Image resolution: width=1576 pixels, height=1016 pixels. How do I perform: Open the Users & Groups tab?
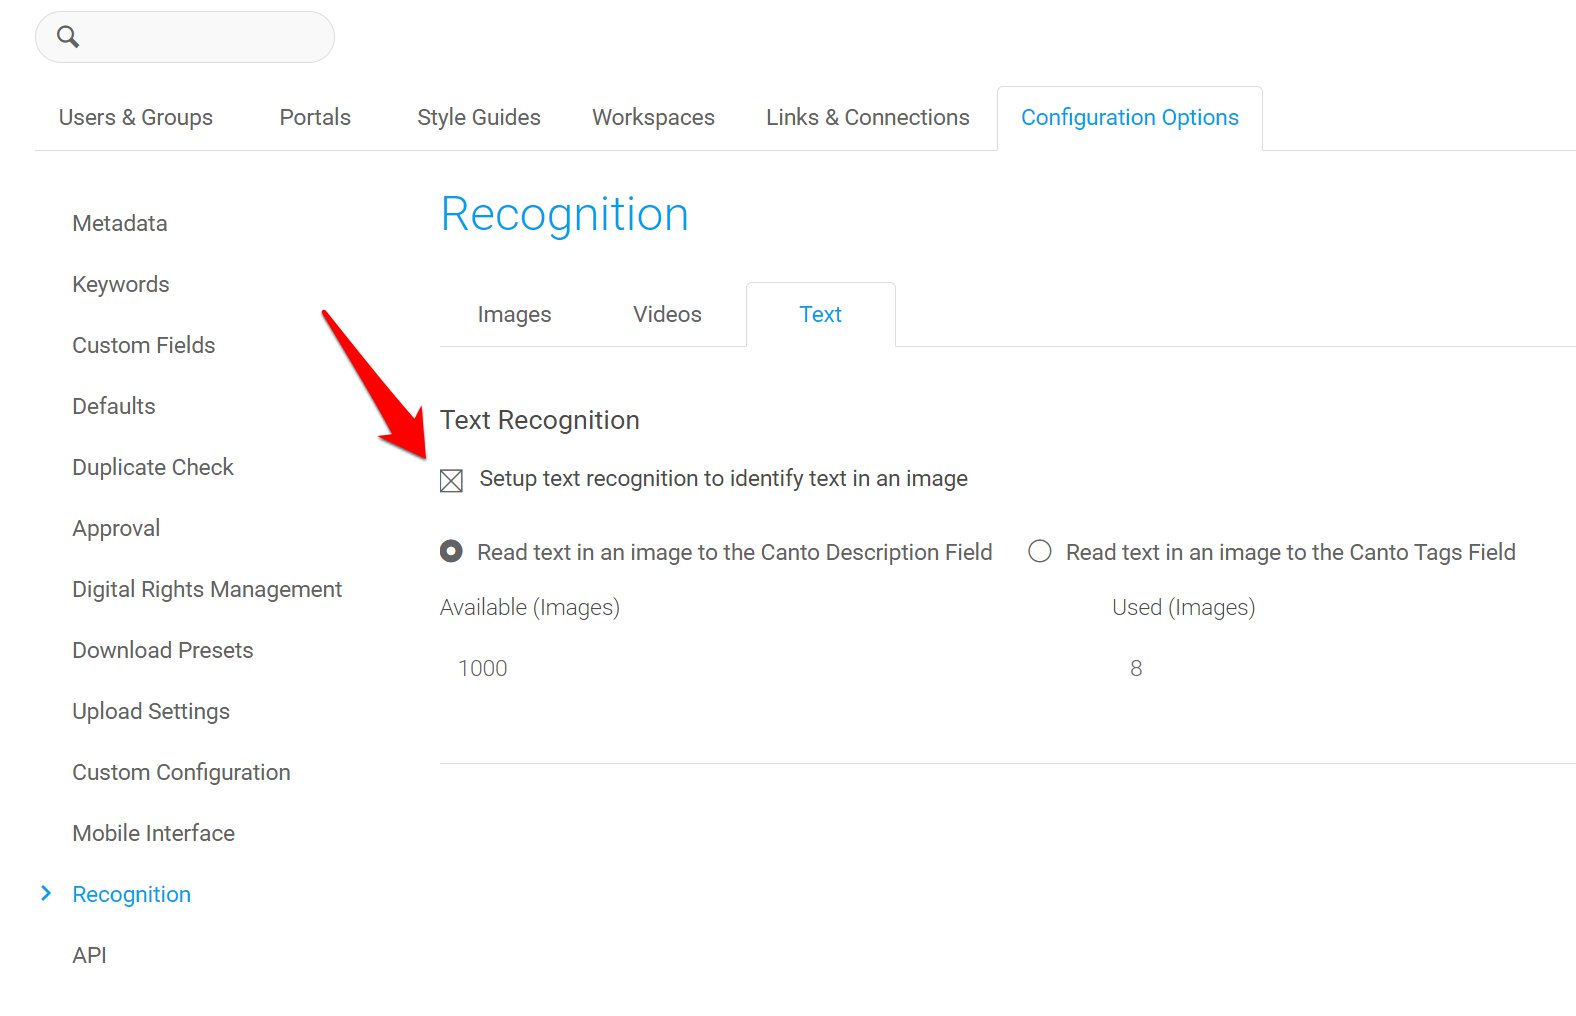[136, 118]
